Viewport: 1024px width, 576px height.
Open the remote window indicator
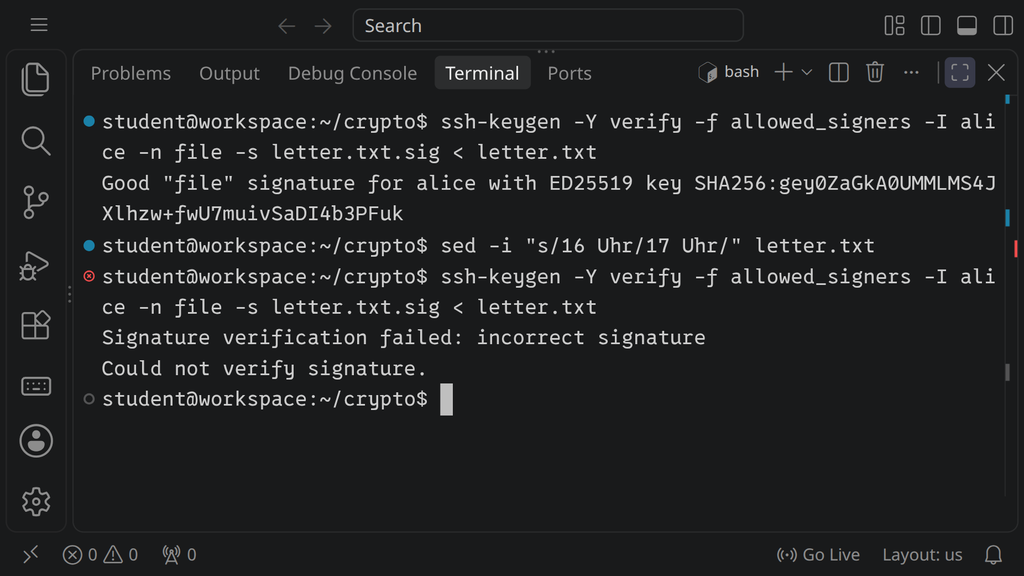31,554
